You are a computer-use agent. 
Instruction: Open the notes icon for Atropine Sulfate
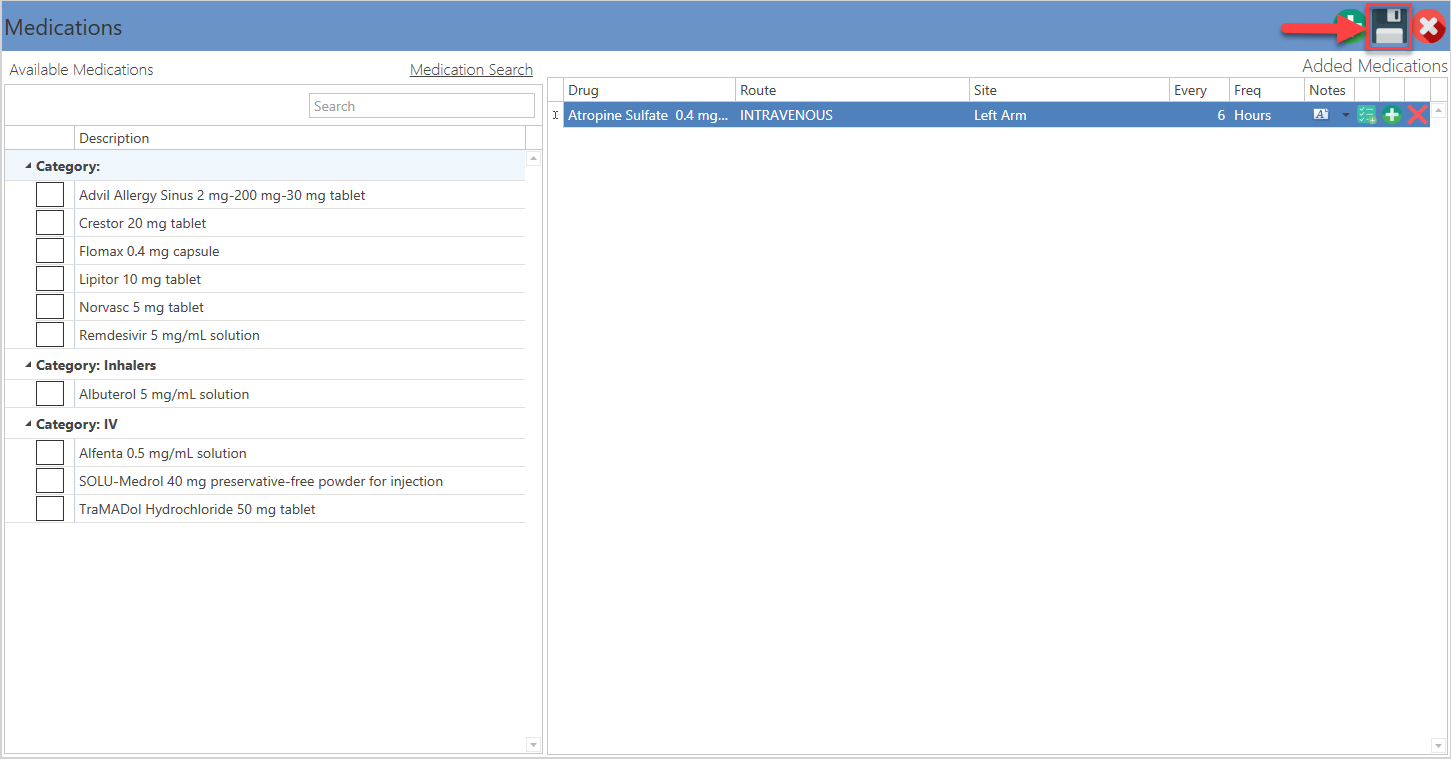point(1320,115)
